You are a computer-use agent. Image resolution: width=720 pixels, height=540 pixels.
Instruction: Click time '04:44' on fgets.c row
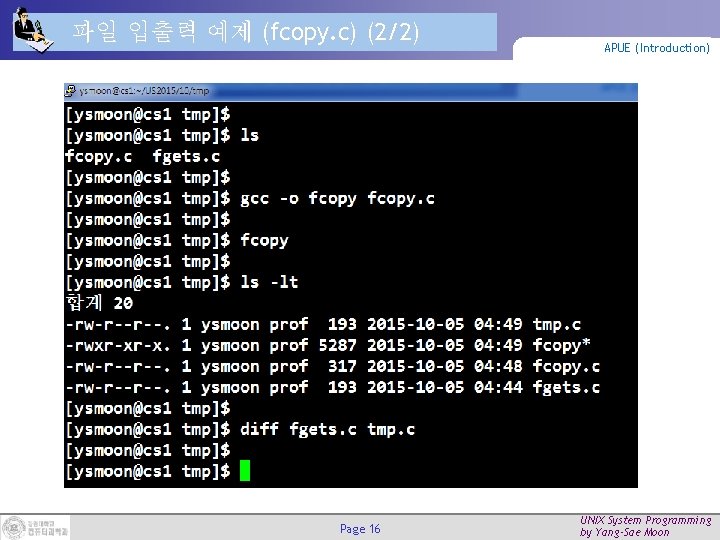pos(498,388)
